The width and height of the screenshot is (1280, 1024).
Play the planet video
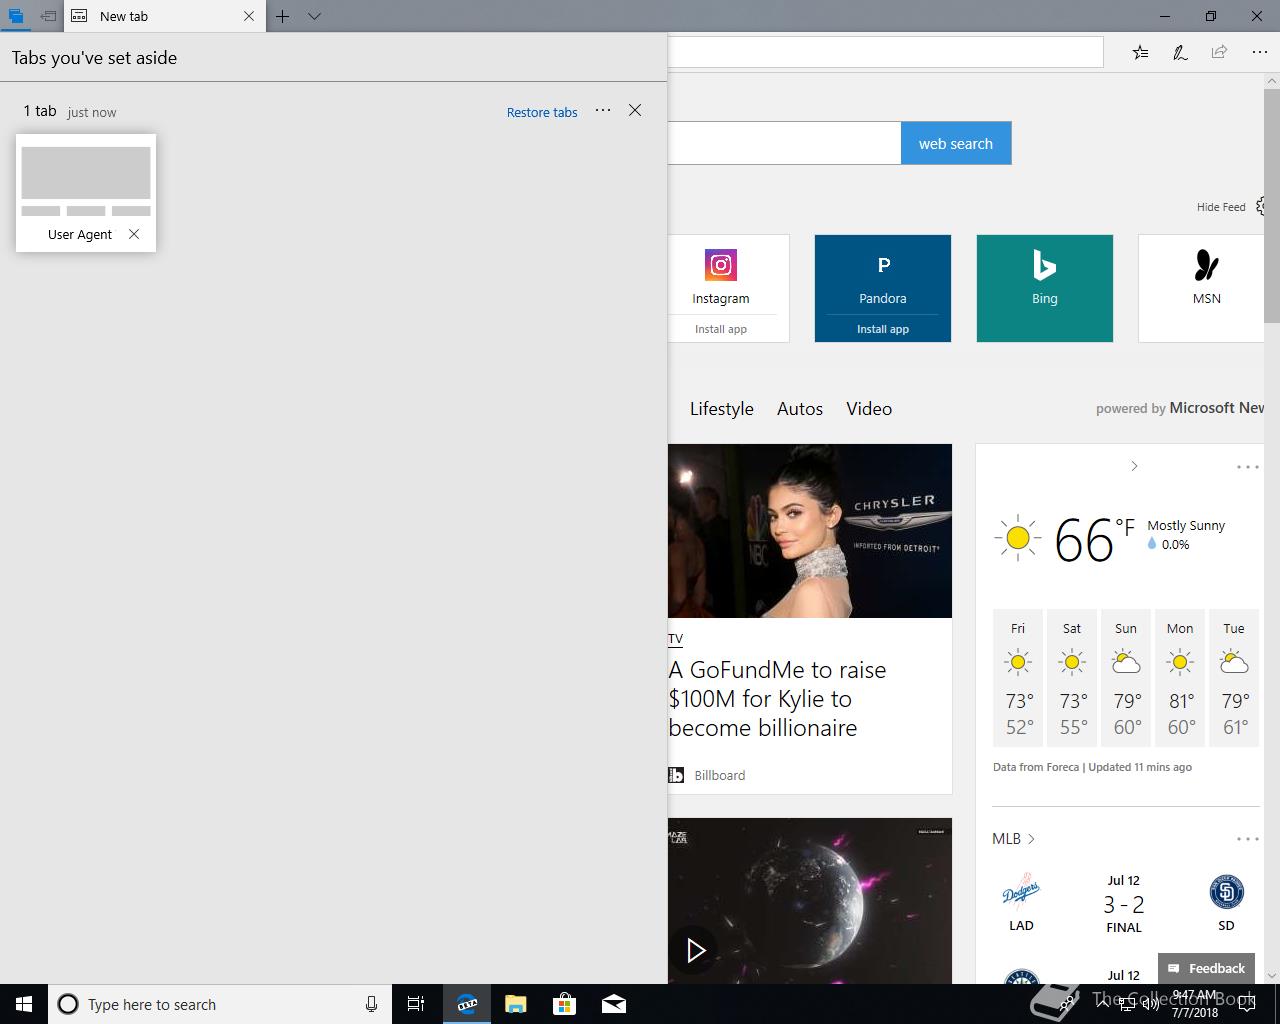pos(696,950)
